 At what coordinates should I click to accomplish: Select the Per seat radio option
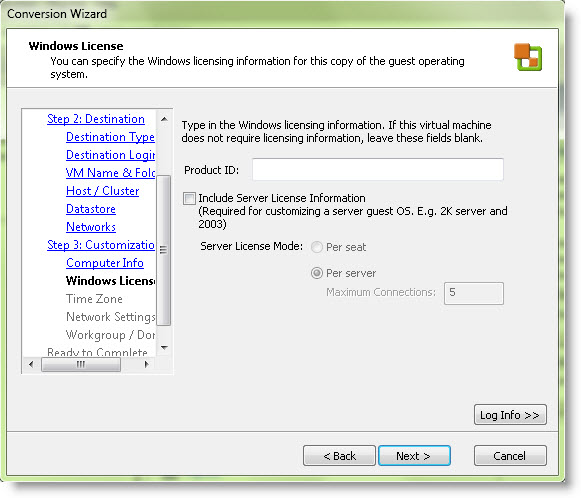tap(316, 247)
